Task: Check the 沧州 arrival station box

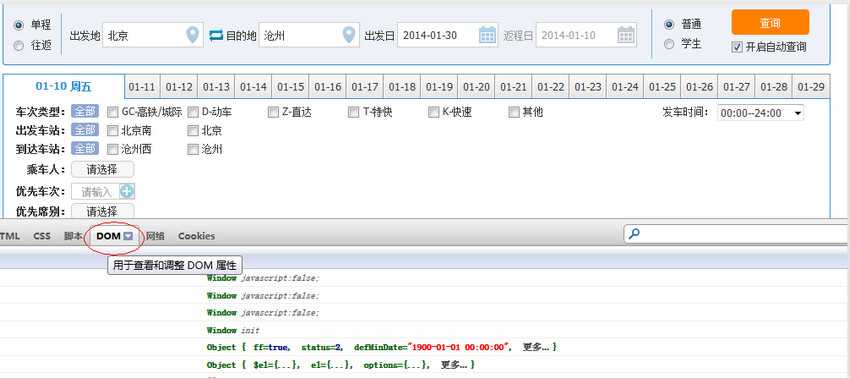Action: [x=193, y=149]
